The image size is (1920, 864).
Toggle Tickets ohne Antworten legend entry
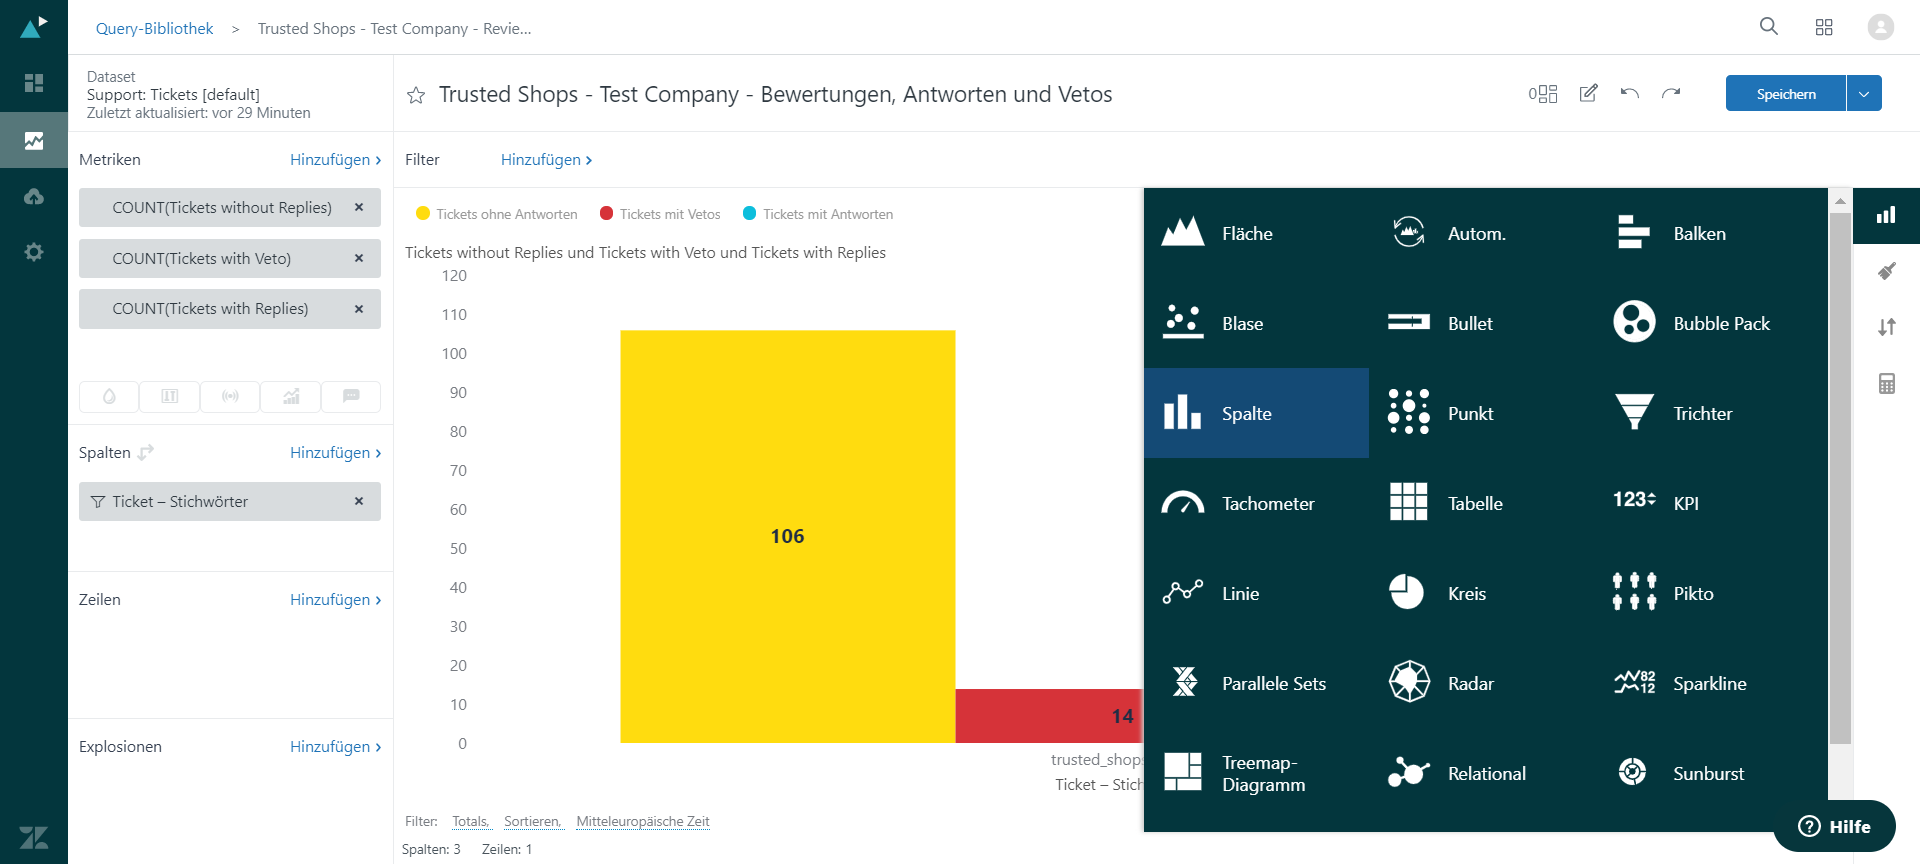click(496, 214)
